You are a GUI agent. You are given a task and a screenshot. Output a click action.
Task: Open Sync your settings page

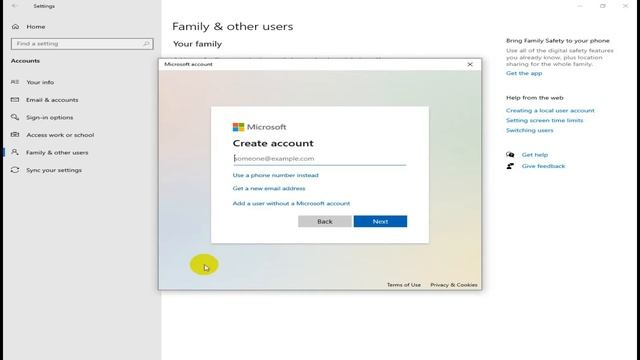click(x=54, y=170)
